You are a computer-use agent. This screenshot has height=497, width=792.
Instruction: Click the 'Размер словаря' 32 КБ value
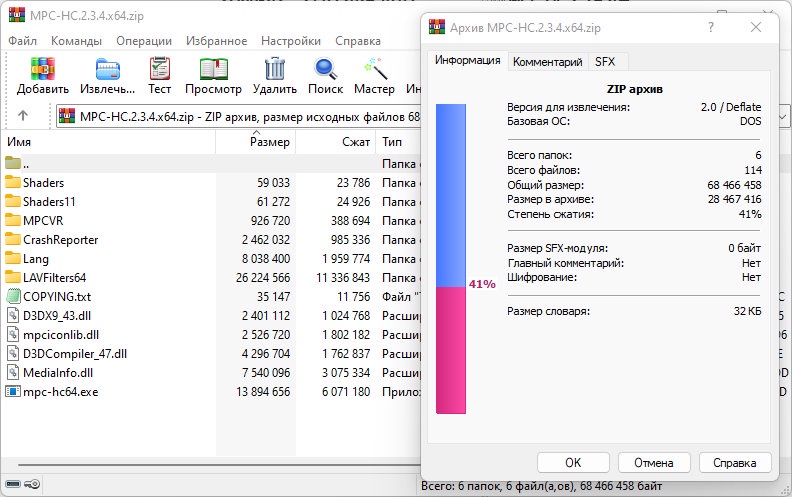pos(748,311)
